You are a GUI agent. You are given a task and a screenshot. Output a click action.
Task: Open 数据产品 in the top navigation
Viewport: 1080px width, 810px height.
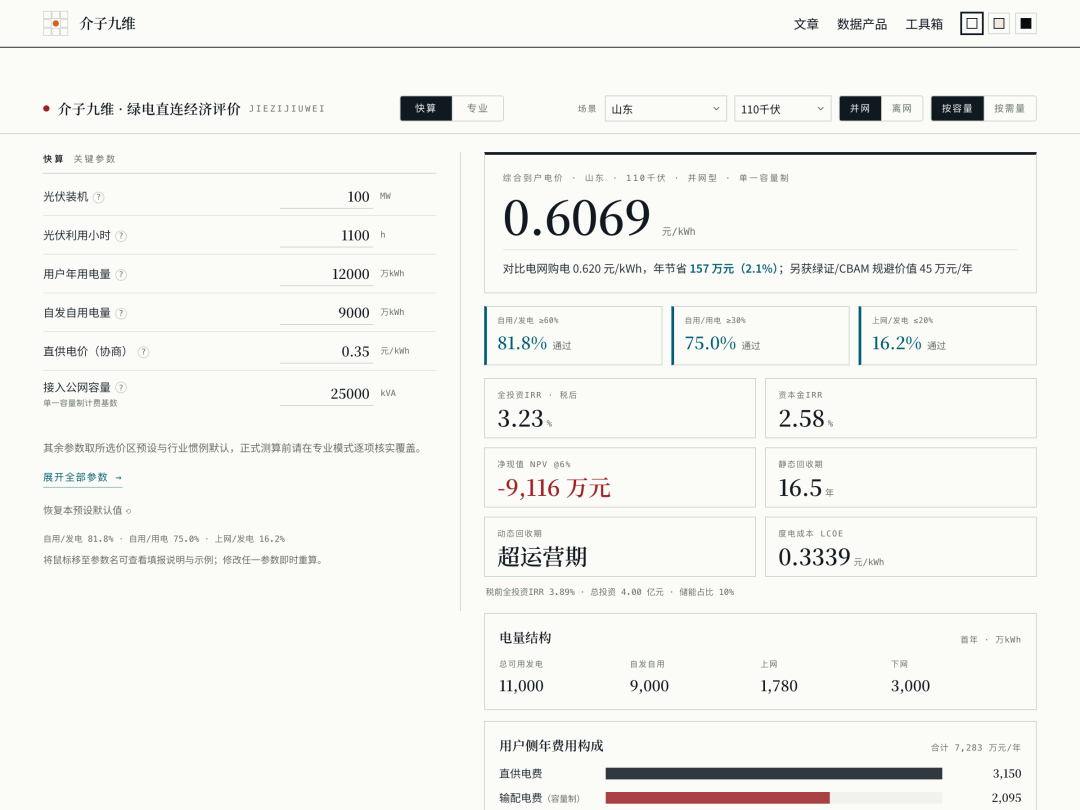[862, 24]
